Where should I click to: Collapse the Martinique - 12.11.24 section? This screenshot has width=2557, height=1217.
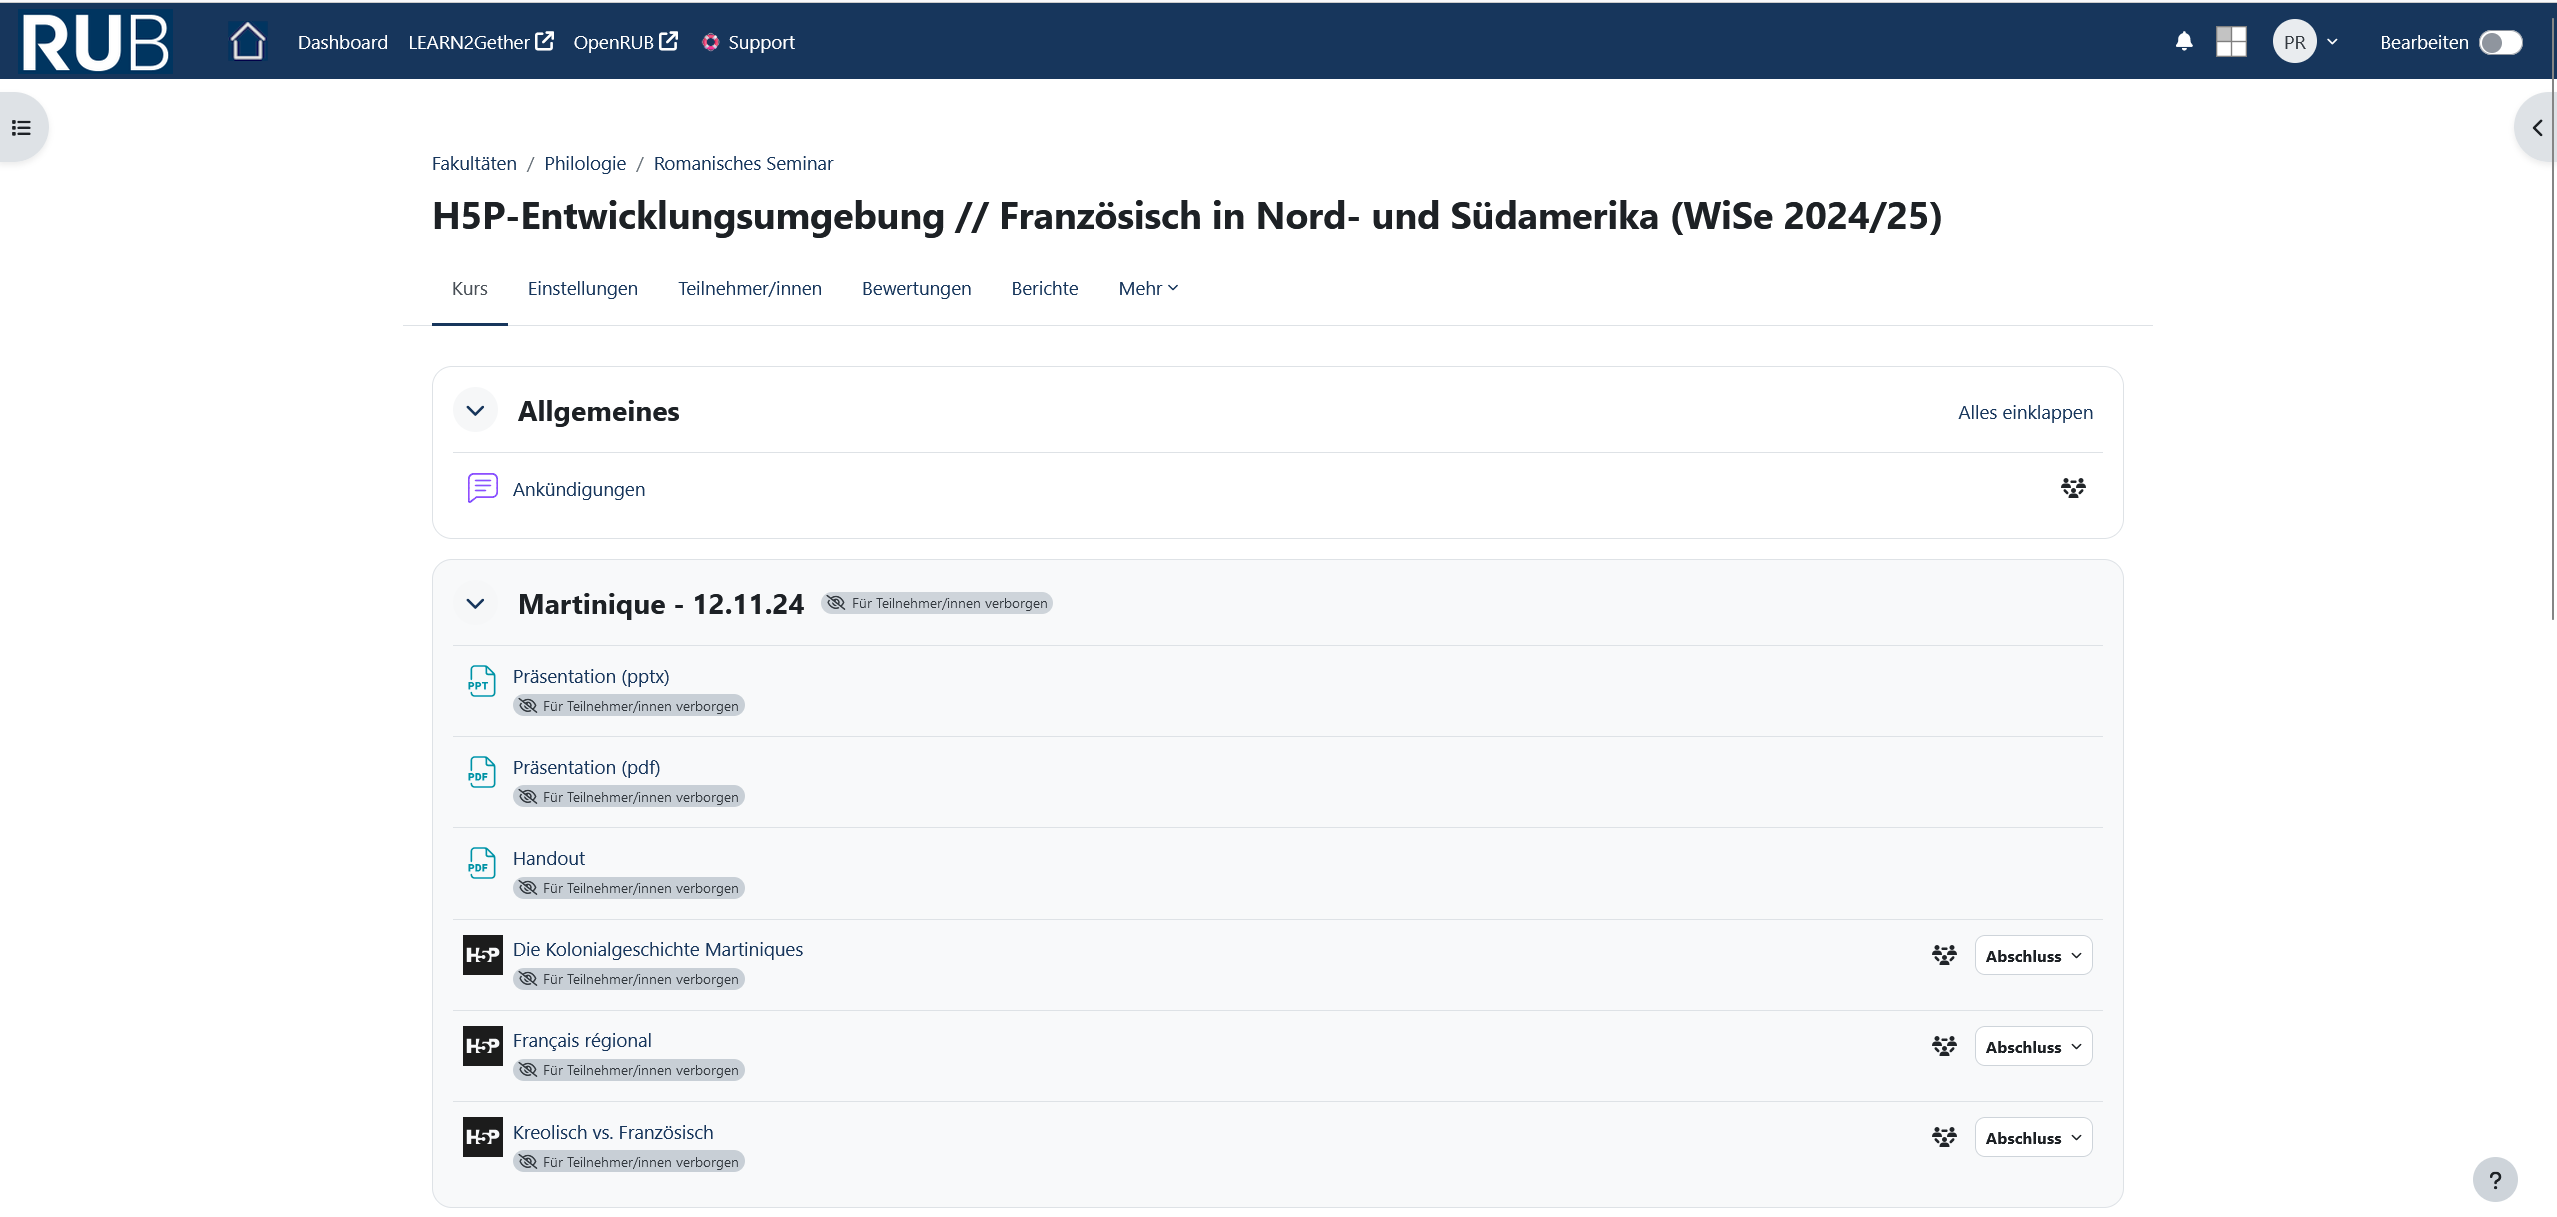(x=475, y=604)
